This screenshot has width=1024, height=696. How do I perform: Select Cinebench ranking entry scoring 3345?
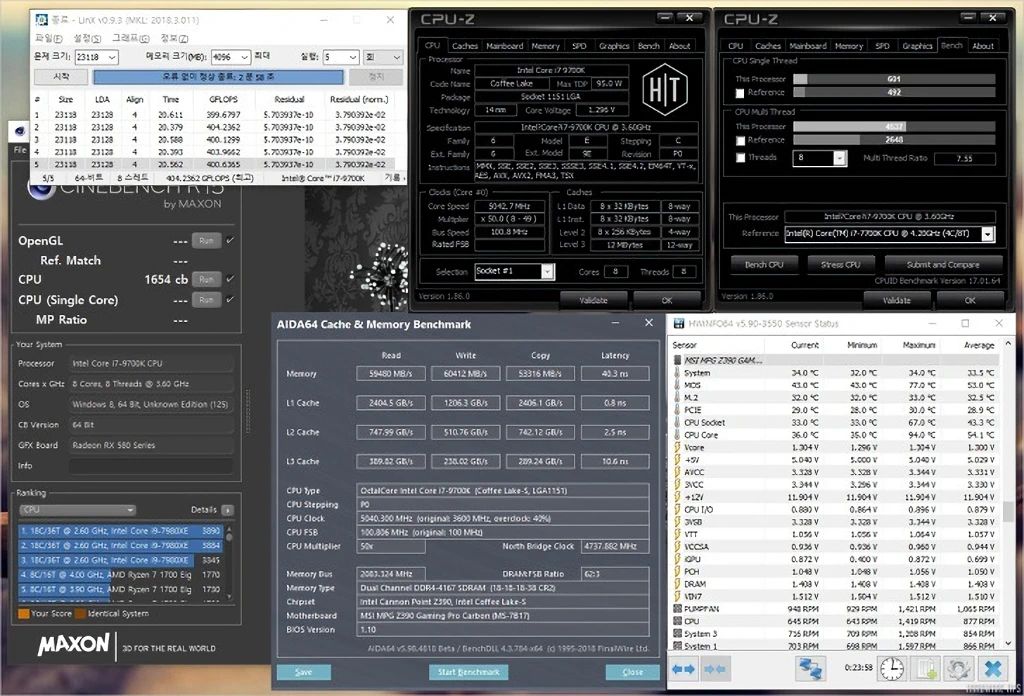[x=121, y=560]
